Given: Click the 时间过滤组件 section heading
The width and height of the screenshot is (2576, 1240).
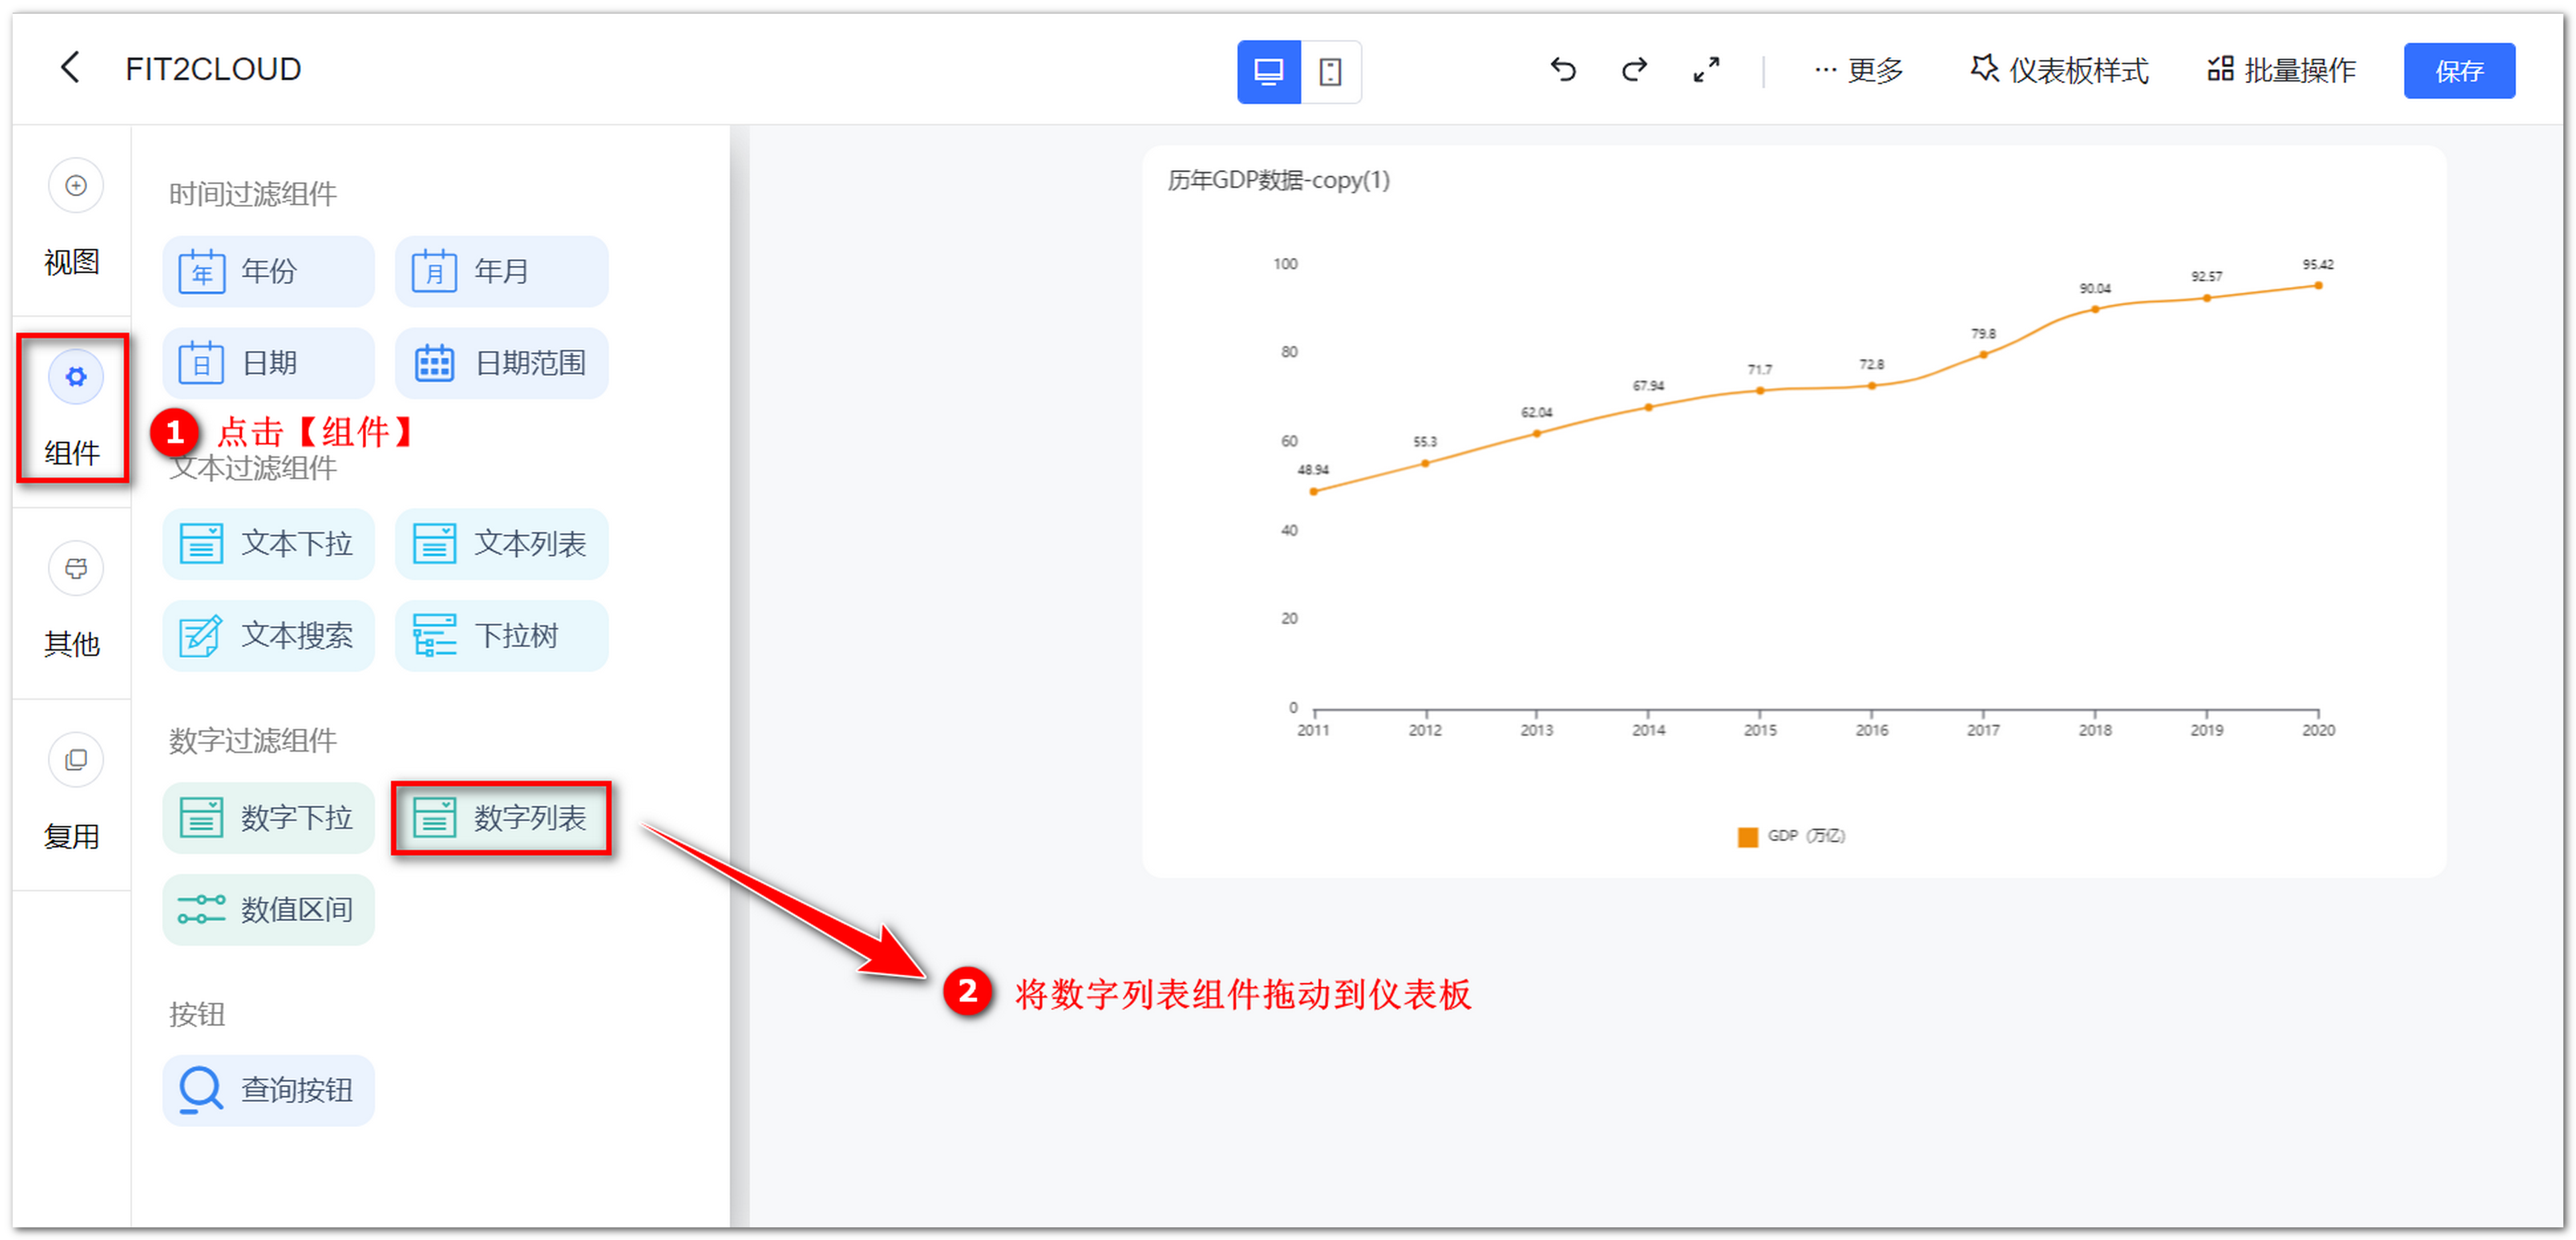Looking at the screenshot, I should click(x=252, y=194).
